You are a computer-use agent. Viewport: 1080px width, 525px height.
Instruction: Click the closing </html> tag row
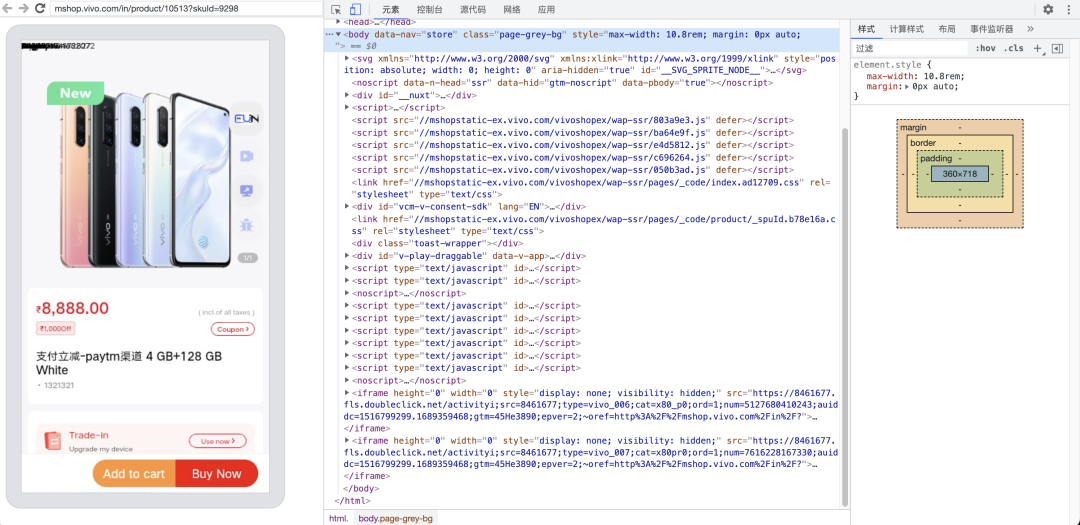(x=352, y=501)
